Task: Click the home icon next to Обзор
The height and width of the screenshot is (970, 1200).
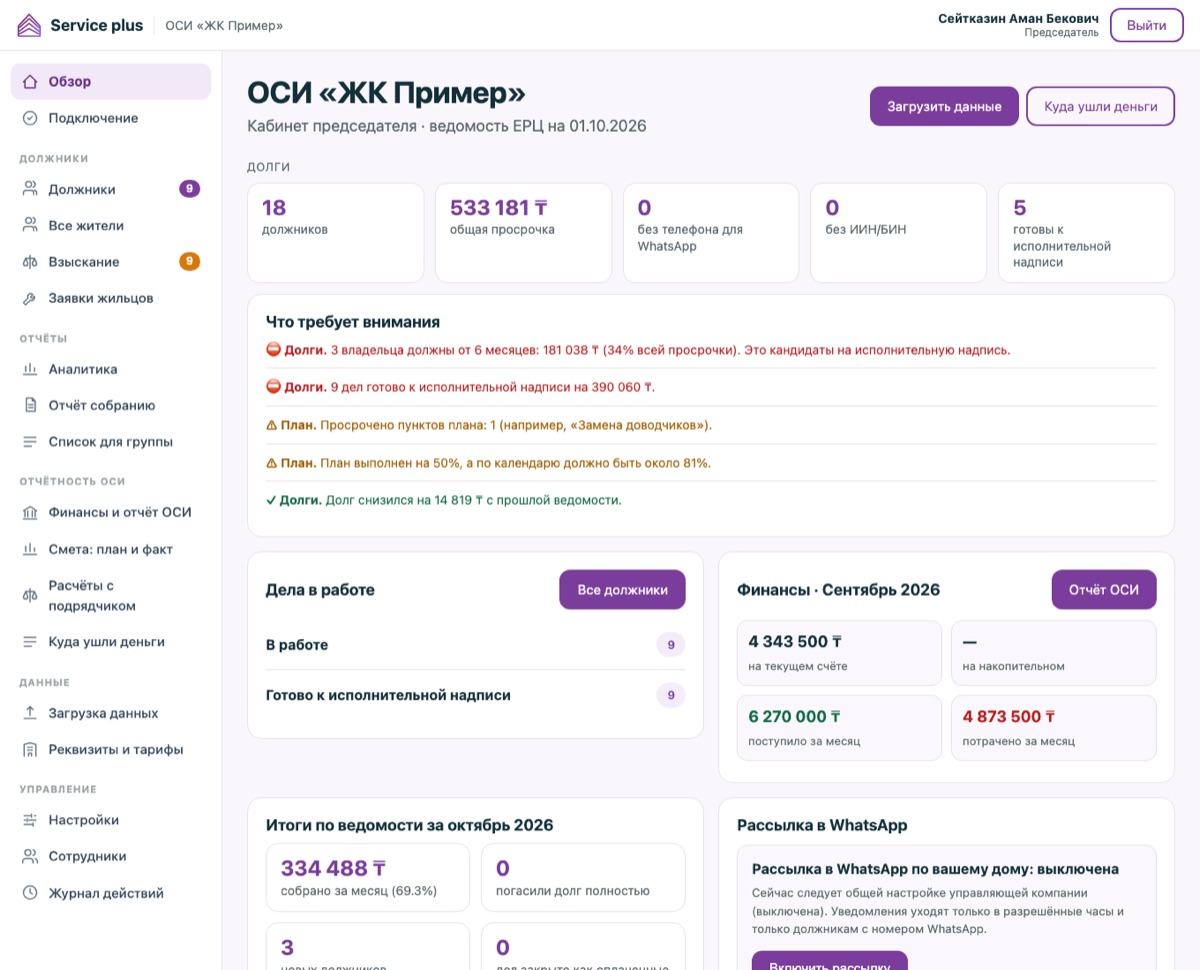Action: coord(30,82)
